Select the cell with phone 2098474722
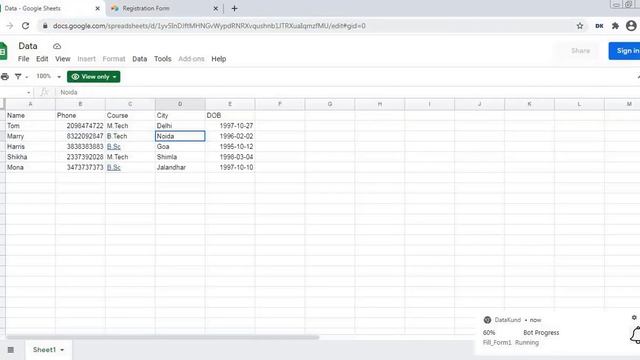The image size is (640, 360). click(80, 126)
